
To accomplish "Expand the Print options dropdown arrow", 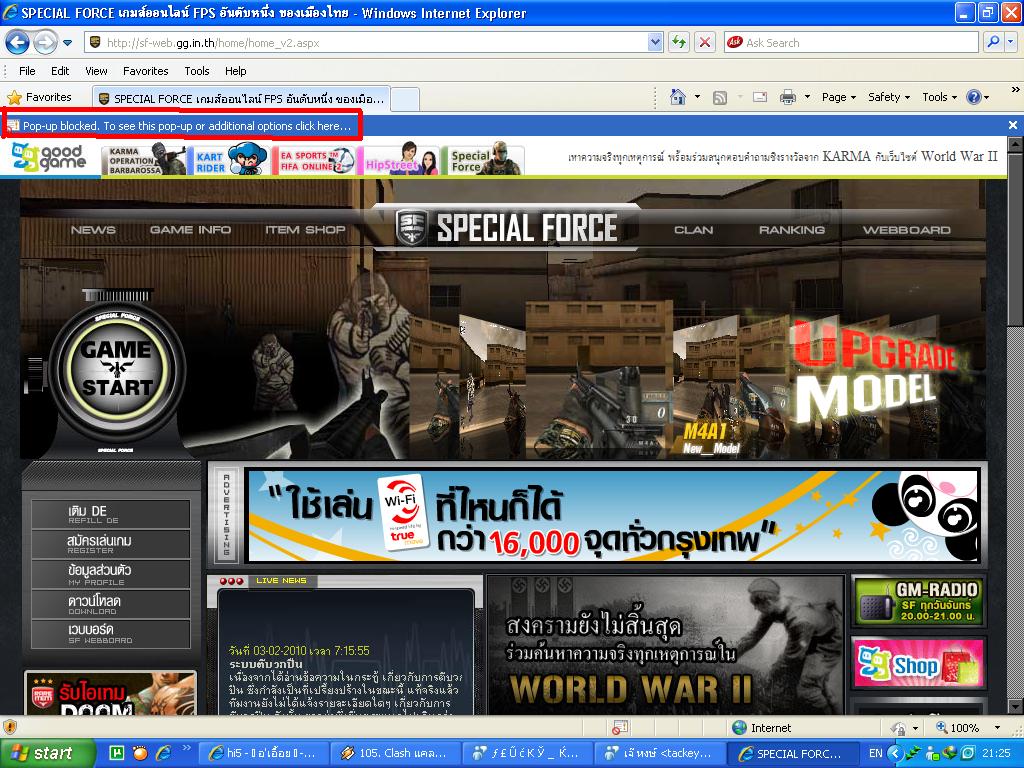I will click(x=807, y=97).
